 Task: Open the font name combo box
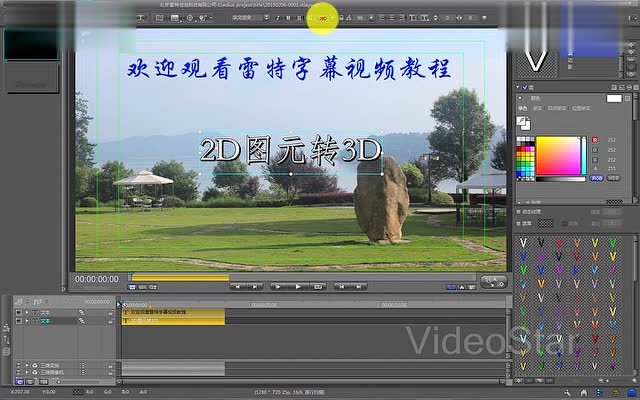click(250, 18)
